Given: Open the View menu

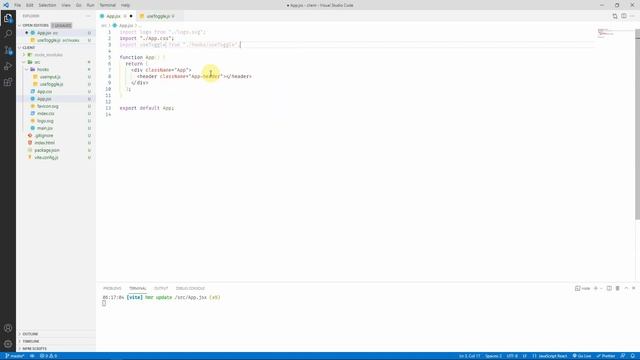Looking at the screenshot, I should point(66,5).
